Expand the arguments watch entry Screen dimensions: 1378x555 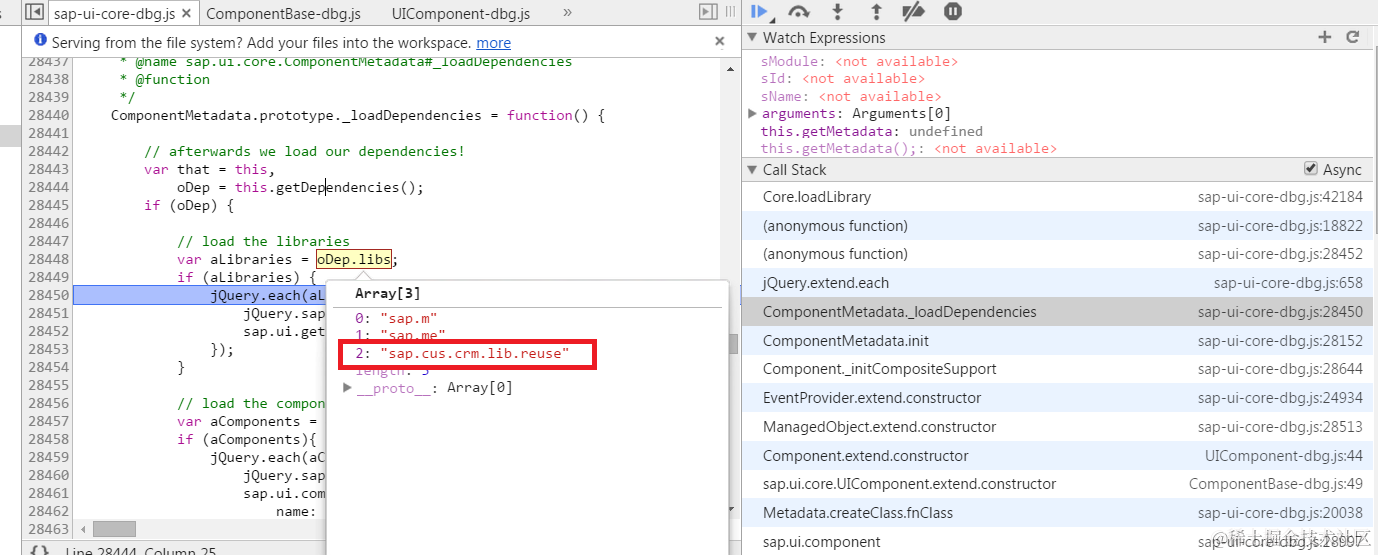752,113
